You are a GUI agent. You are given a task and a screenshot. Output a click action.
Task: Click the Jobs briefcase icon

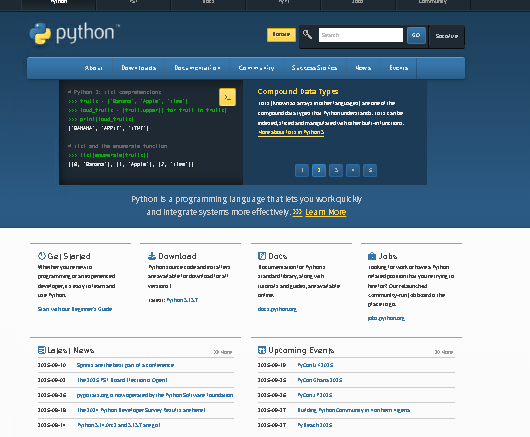tap(372, 256)
